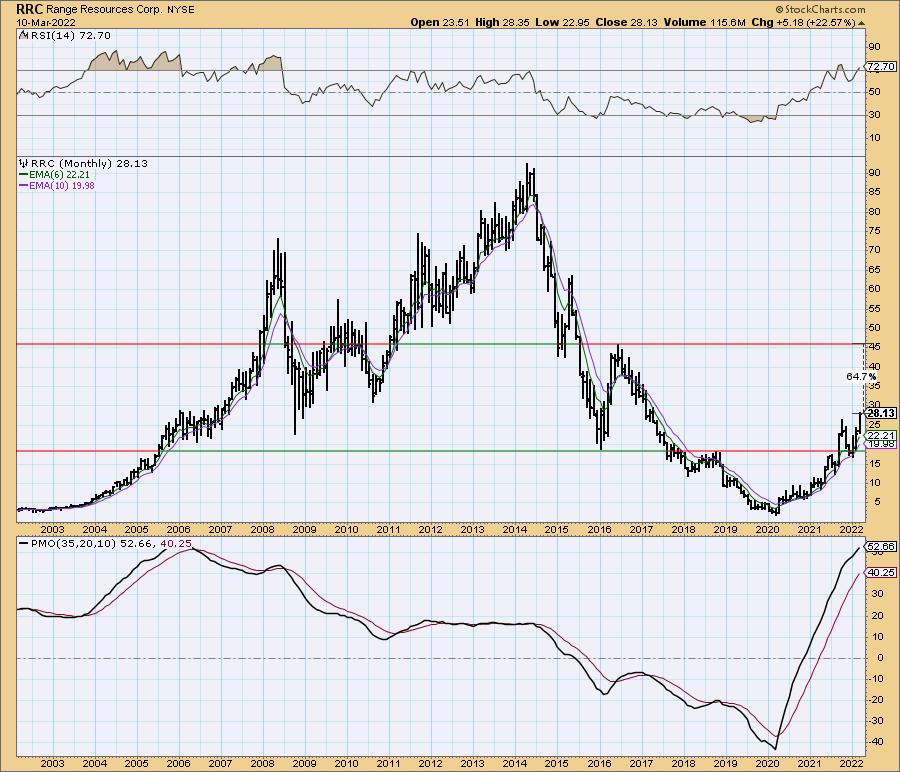Click the PMO 0 level label
The width and height of the screenshot is (900, 772).
880,658
